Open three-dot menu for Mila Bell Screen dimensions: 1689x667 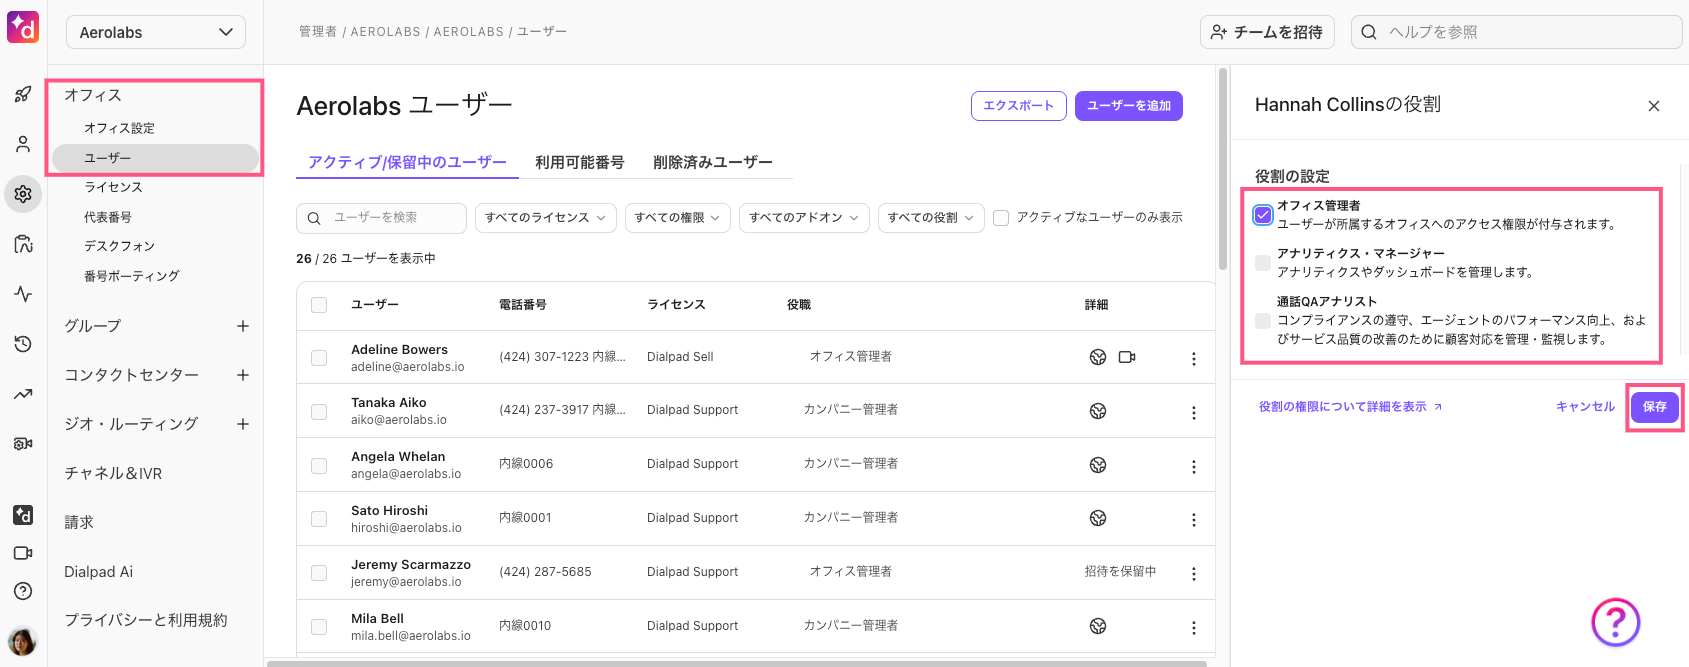(1193, 627)
